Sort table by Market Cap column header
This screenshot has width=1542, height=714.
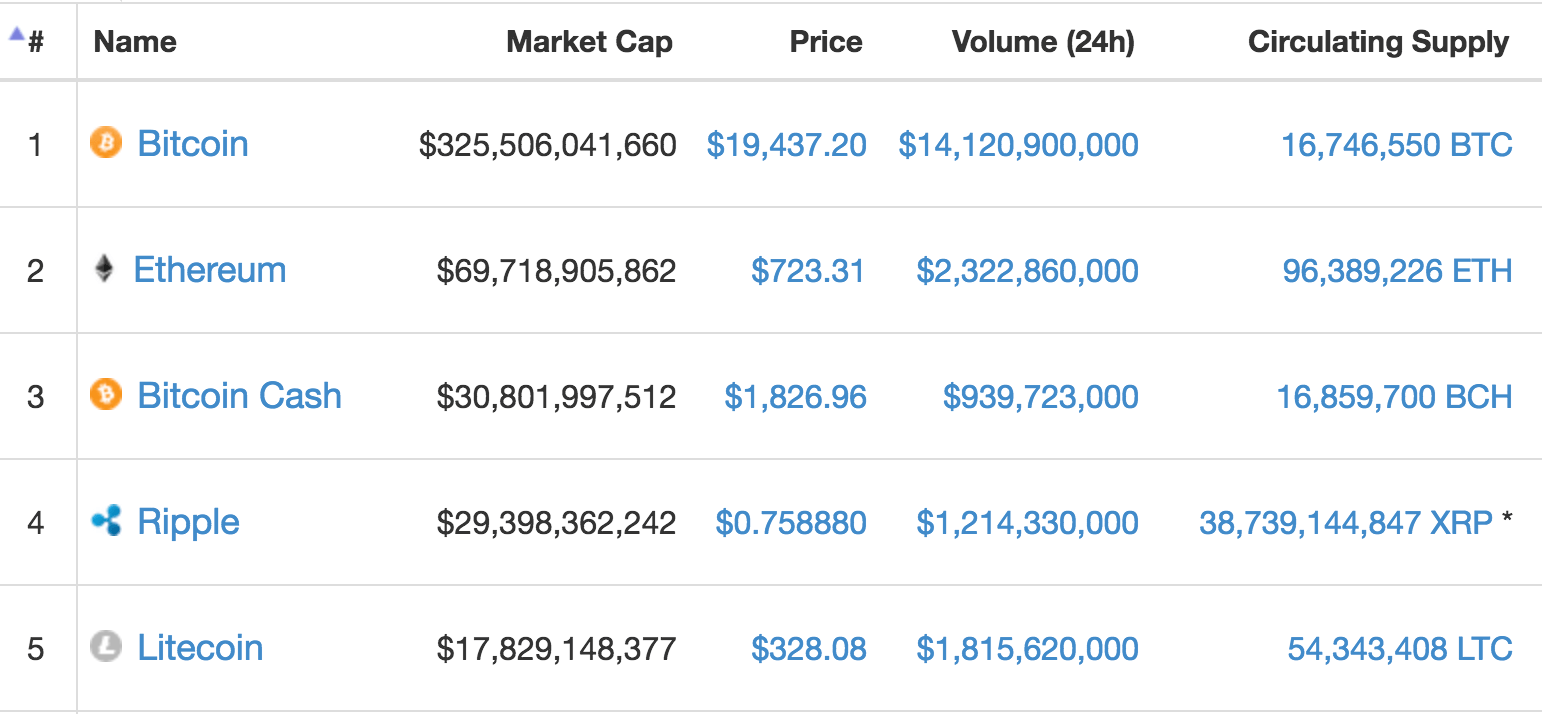pyautogui.click(x=589, y=42)
